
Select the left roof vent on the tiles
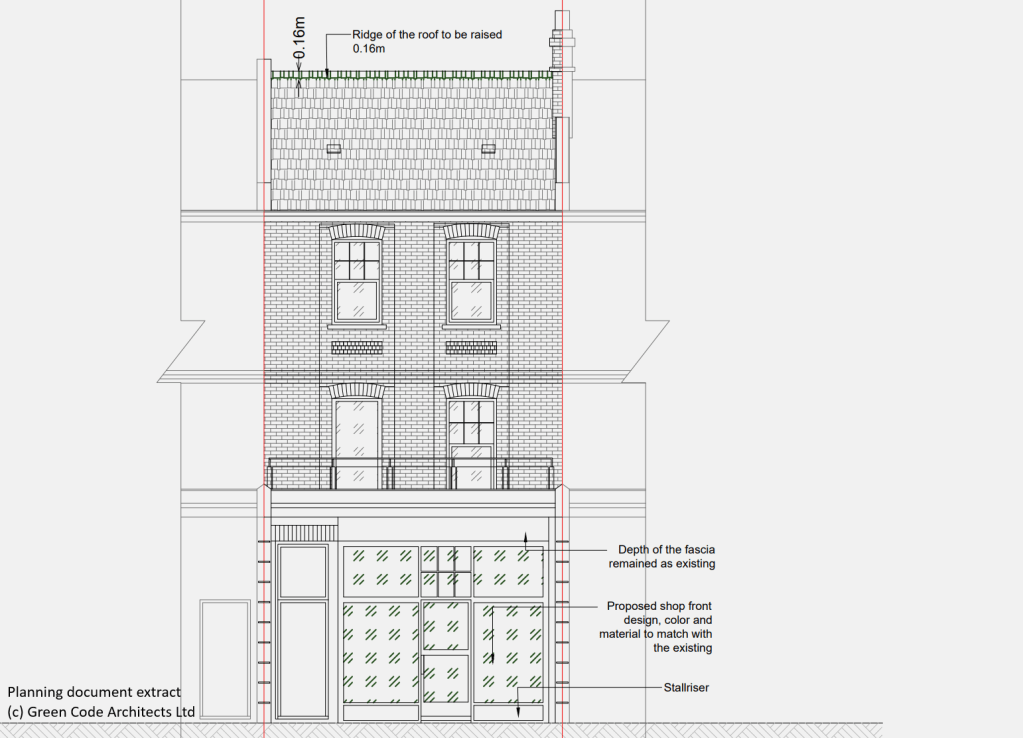click(x=334, y=149)
